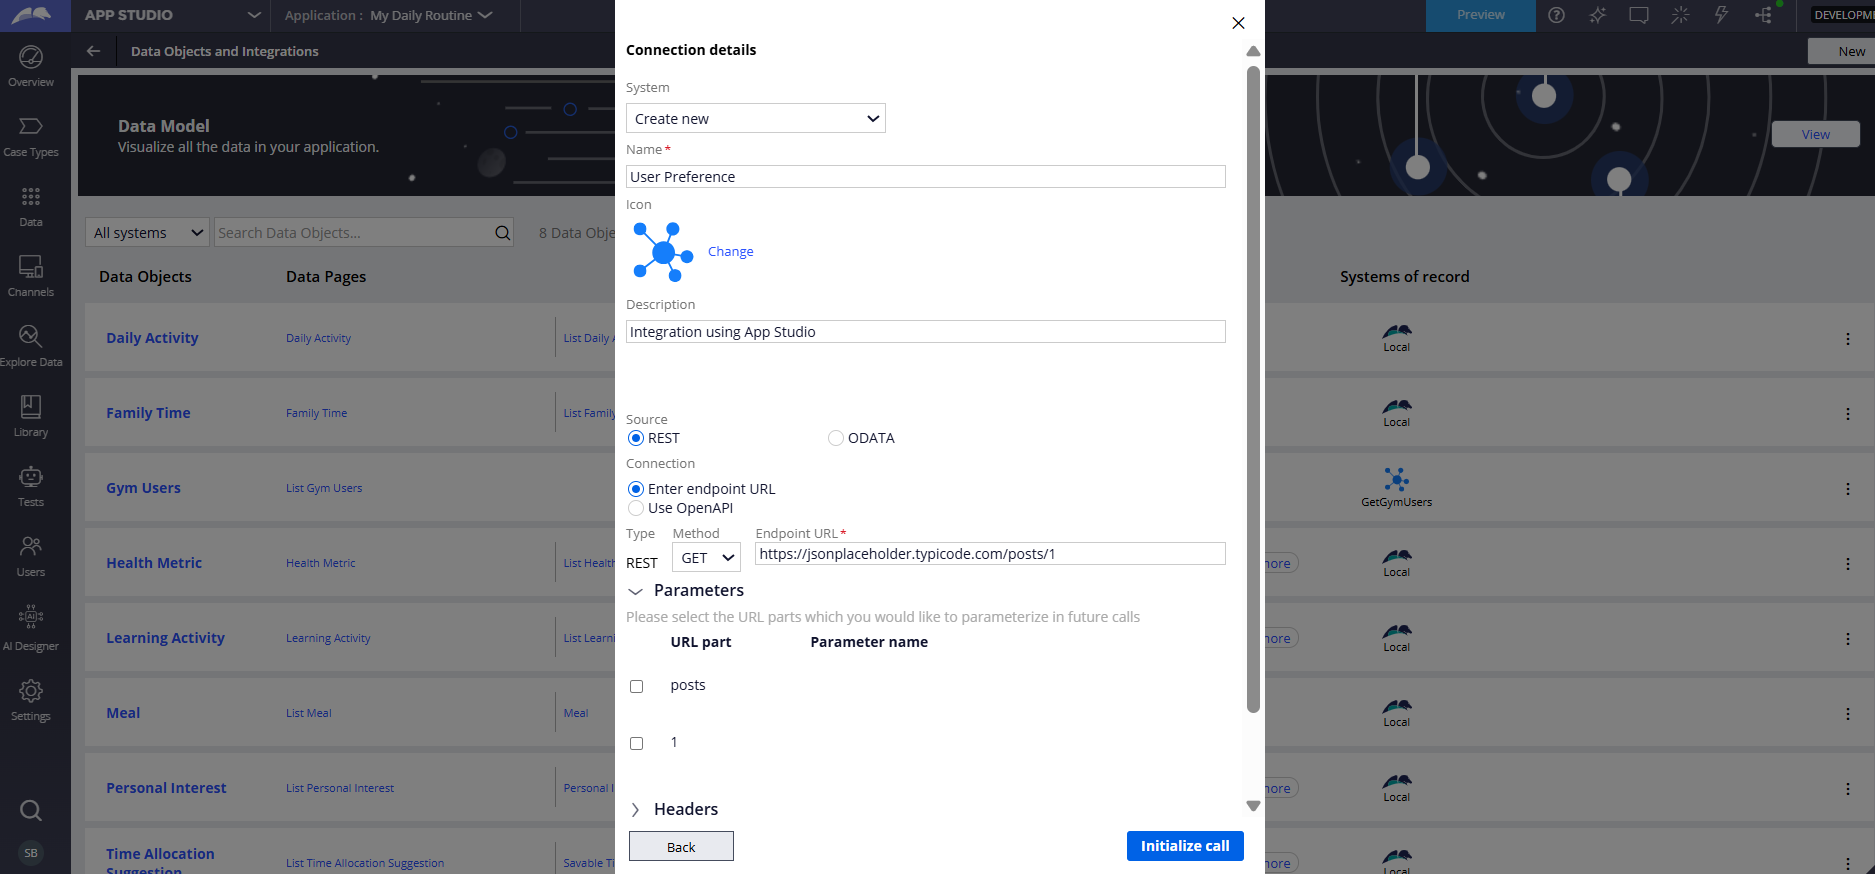The image size is (1875, 874).
Task: Click the Change icon link
Action: 730,252
